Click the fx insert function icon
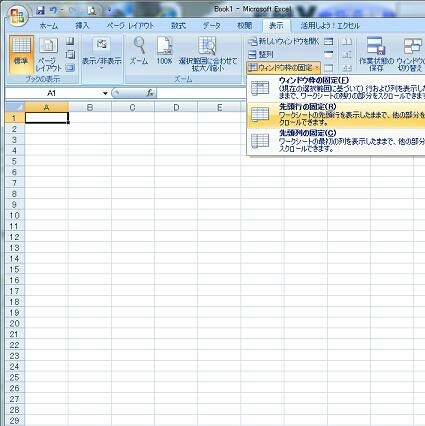Image resolution: width=425 pixels, height=426 pixels. coord(150,93)
